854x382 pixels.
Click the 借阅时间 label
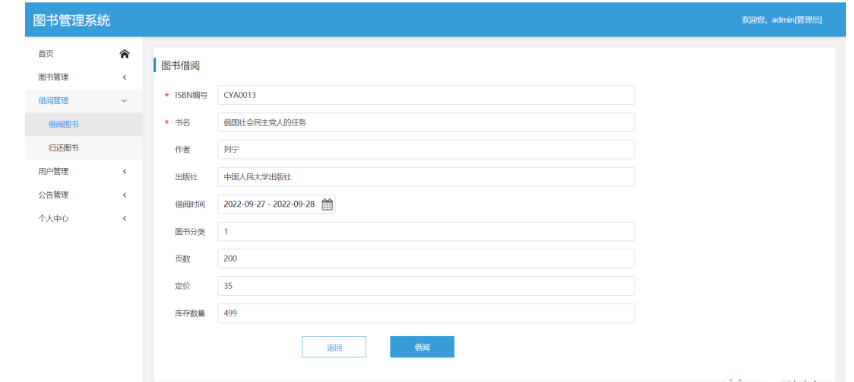[190, 205]
